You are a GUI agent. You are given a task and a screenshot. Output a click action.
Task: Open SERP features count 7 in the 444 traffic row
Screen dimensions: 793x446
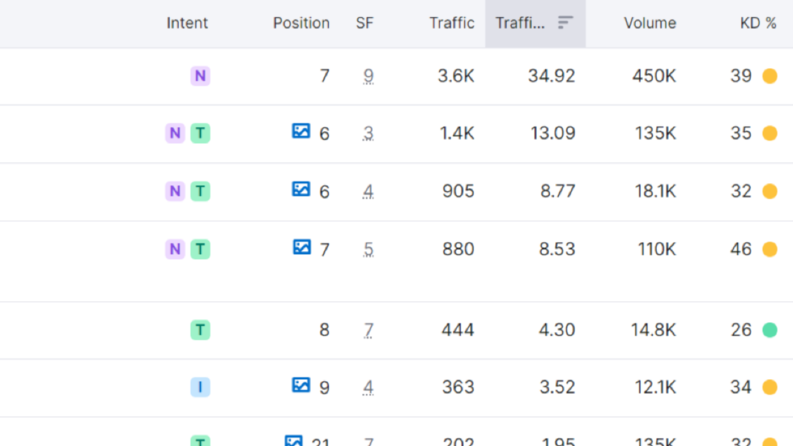pos(368,330)
